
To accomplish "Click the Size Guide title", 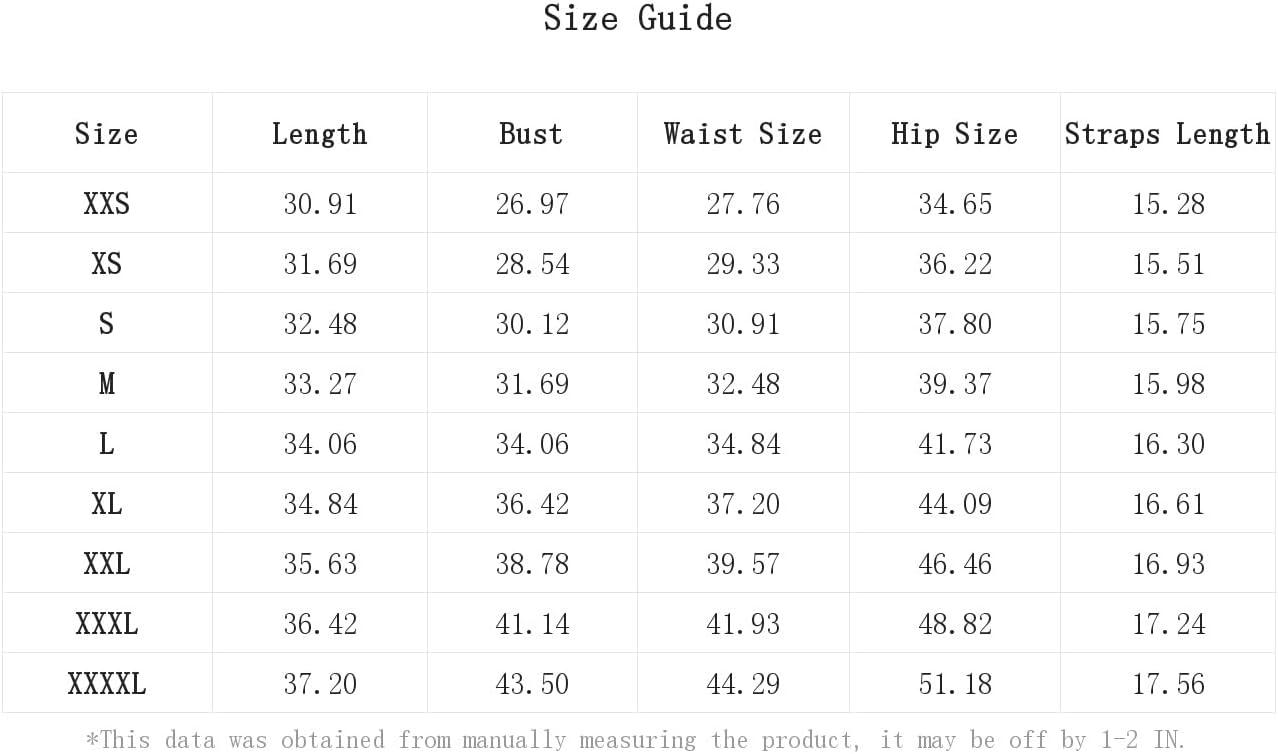I will pyautogui.click(x=638, y=18).
